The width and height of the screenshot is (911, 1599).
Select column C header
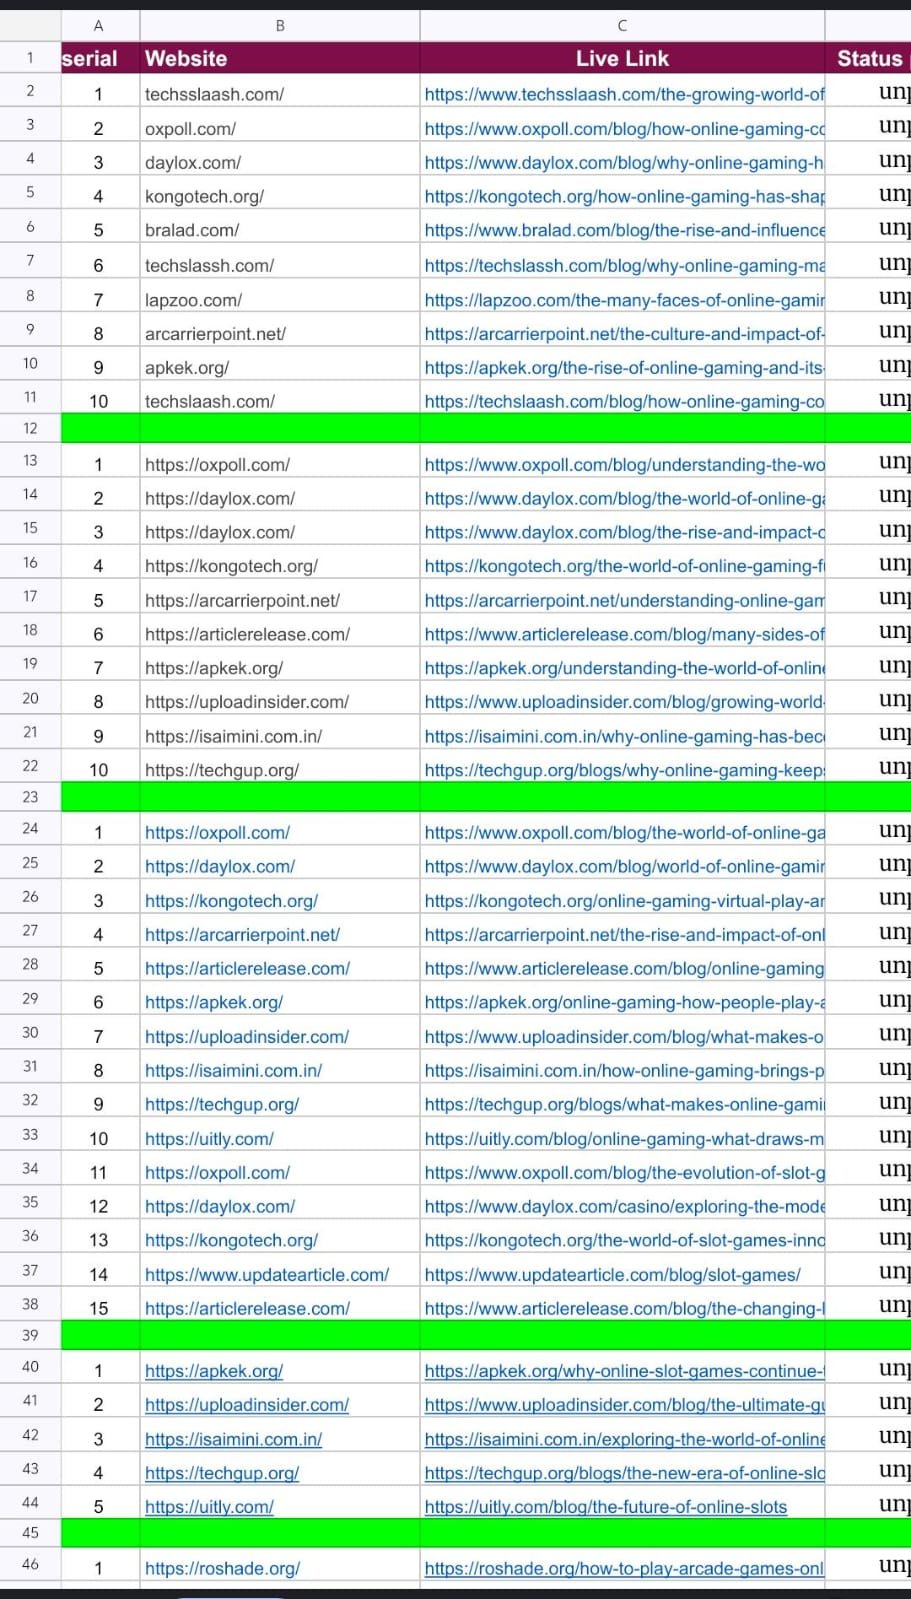[622, 25]
